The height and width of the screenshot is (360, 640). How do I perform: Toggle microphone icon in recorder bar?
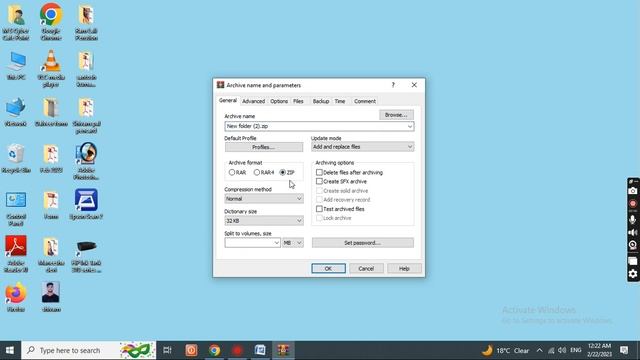(x=633, y=219)
